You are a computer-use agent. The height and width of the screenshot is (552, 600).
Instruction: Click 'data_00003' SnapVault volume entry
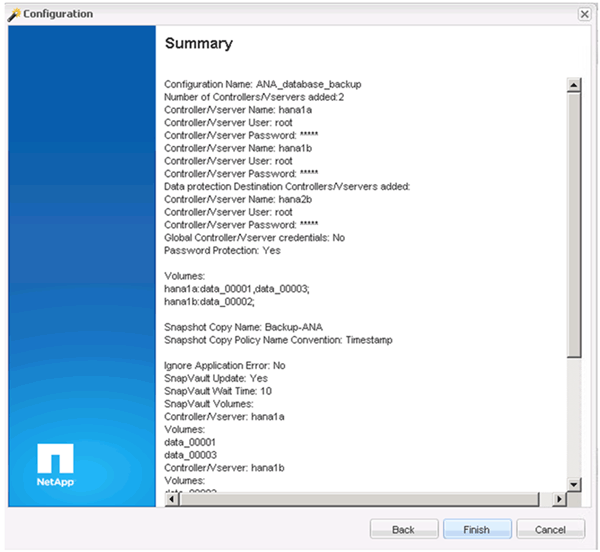pos(190,455)
